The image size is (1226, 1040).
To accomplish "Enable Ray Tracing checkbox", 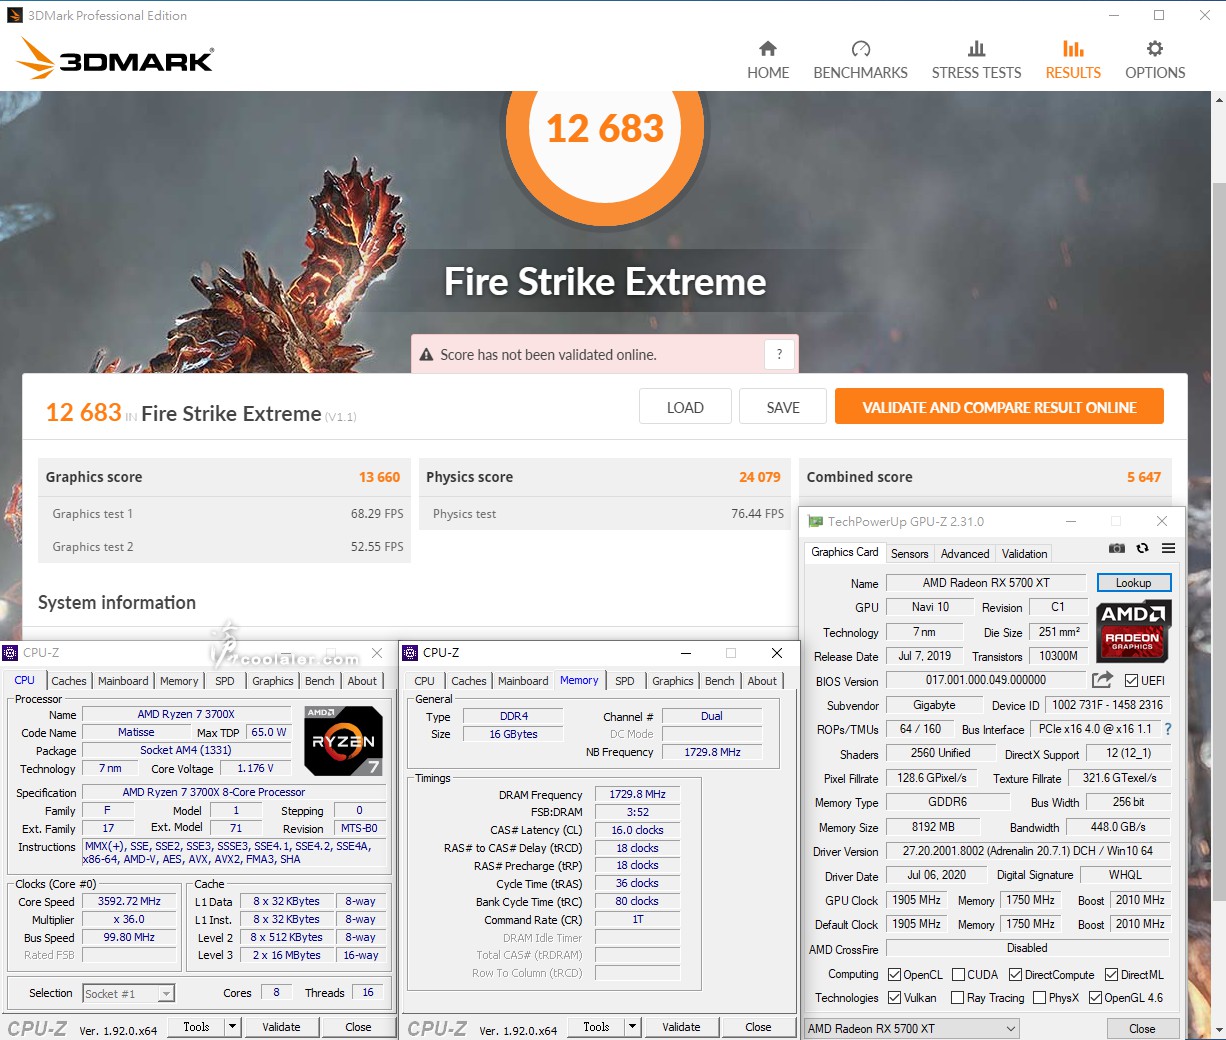I will 957,997.
